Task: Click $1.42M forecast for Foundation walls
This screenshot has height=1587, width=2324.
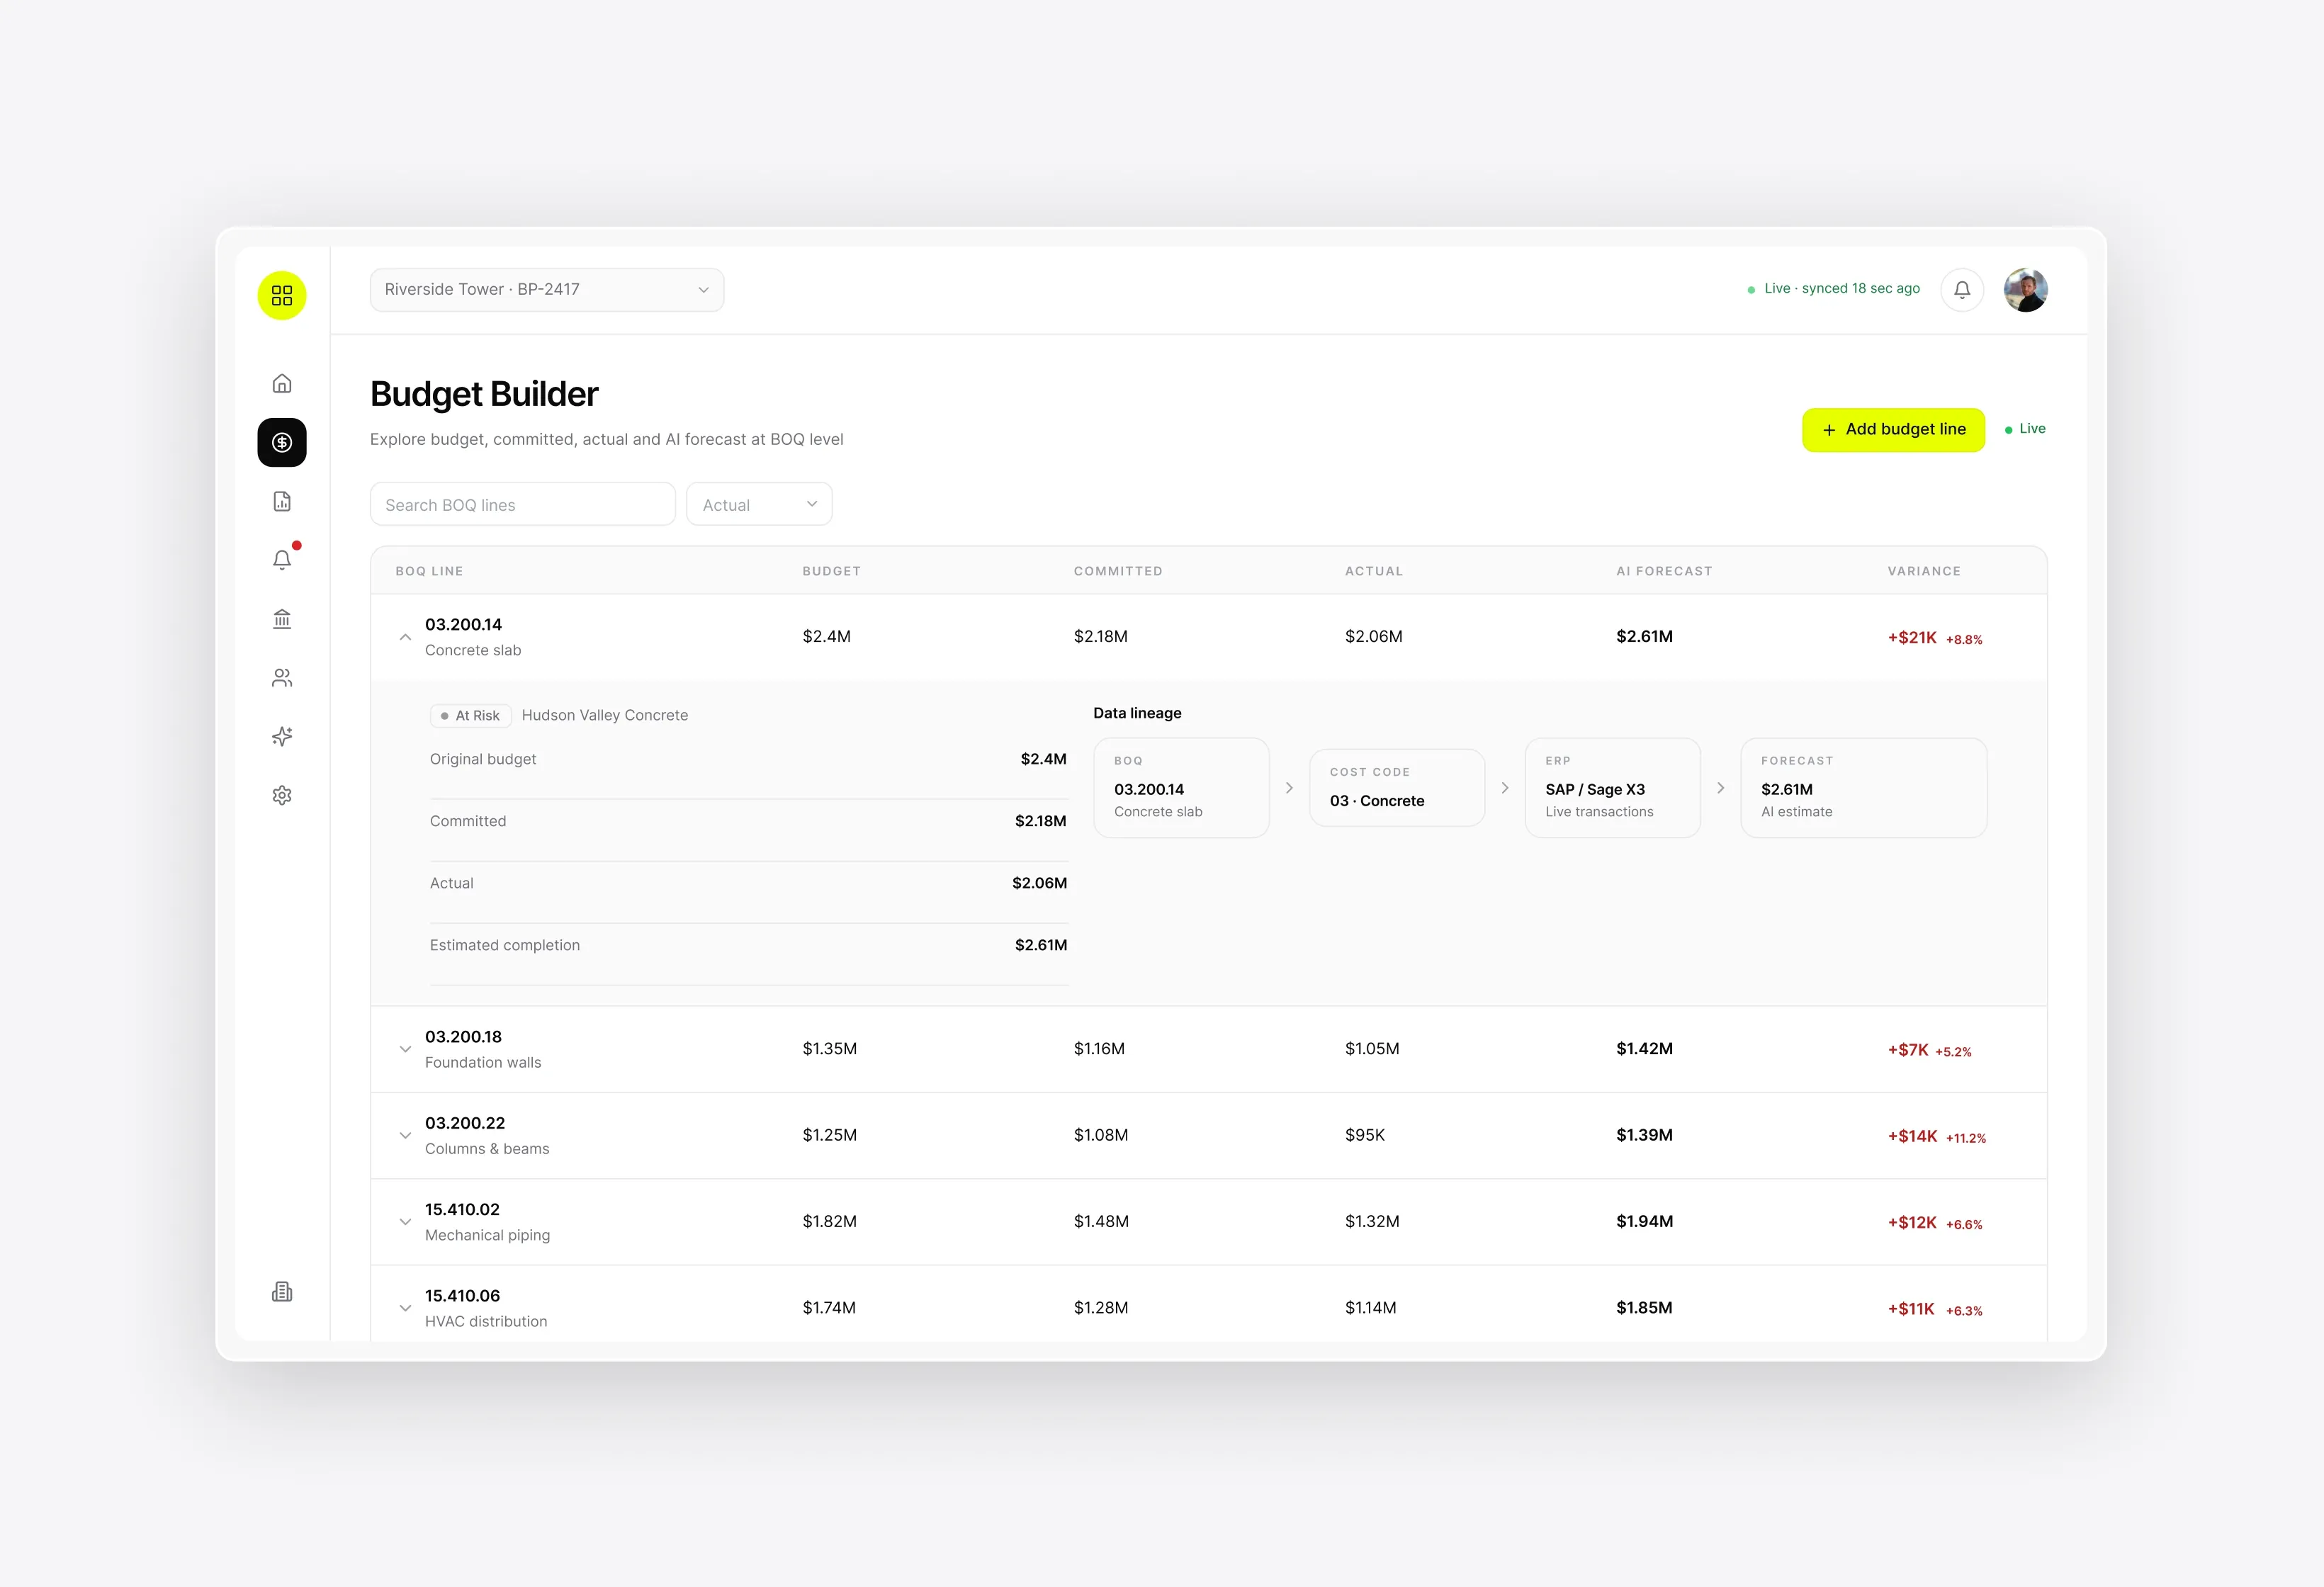Action: [x=1644, y=1049]
